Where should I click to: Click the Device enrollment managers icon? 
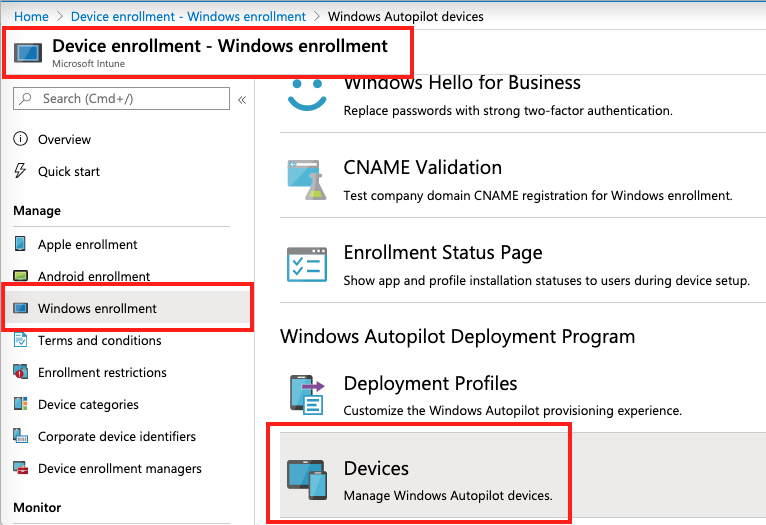click(x=21, y=468)
